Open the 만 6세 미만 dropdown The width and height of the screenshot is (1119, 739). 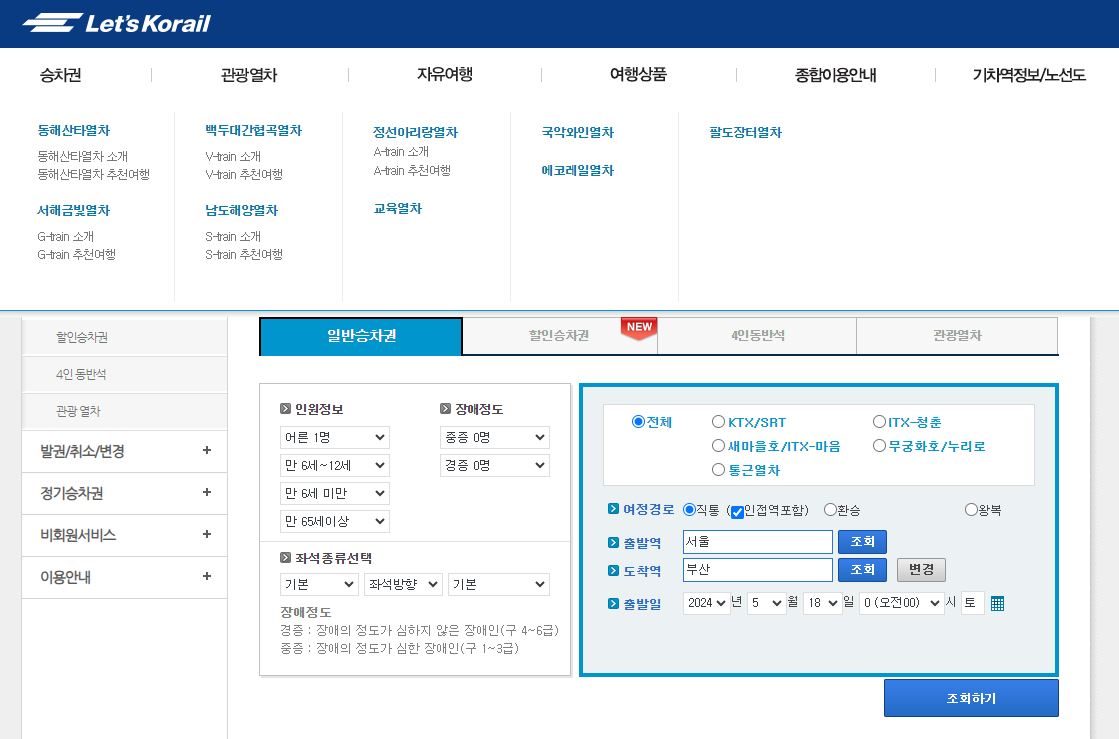tap(335, 493)
